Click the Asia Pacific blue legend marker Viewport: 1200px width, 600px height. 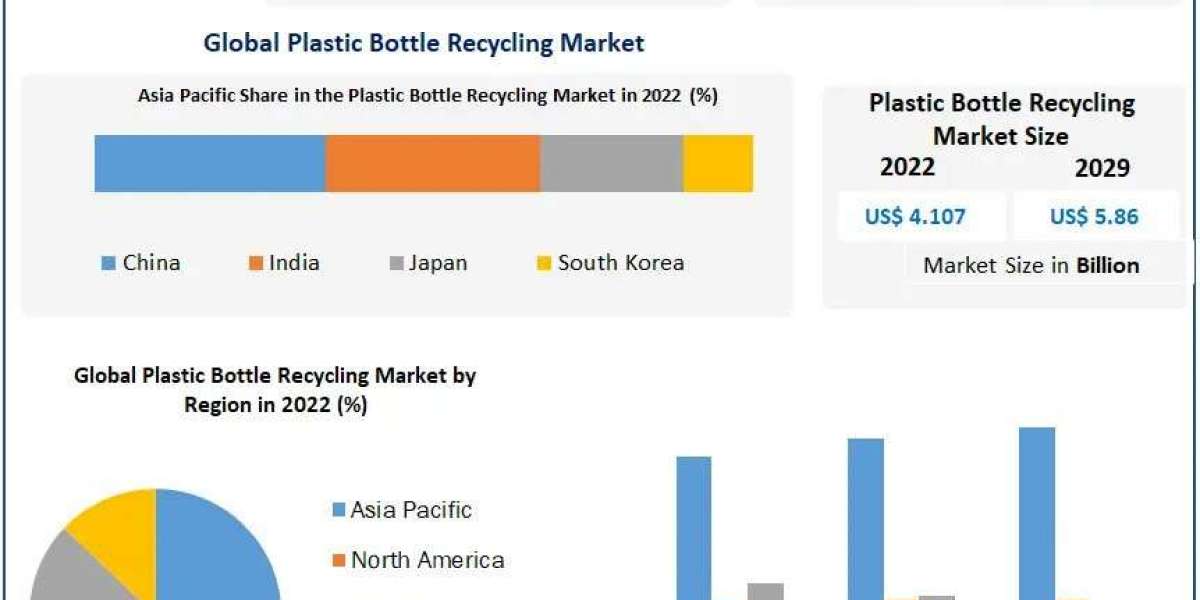[x=338, y=511]
